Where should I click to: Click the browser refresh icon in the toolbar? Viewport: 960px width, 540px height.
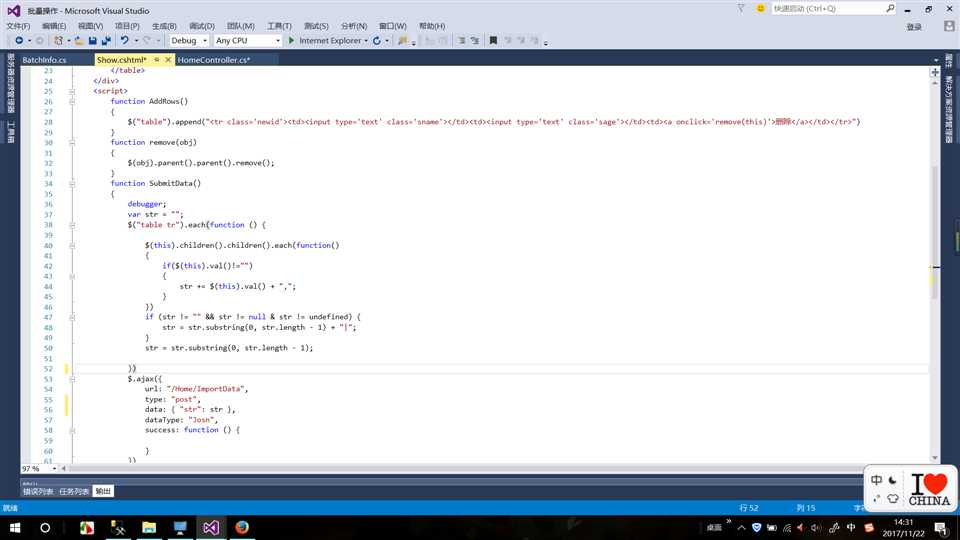[x=377, y=40]
